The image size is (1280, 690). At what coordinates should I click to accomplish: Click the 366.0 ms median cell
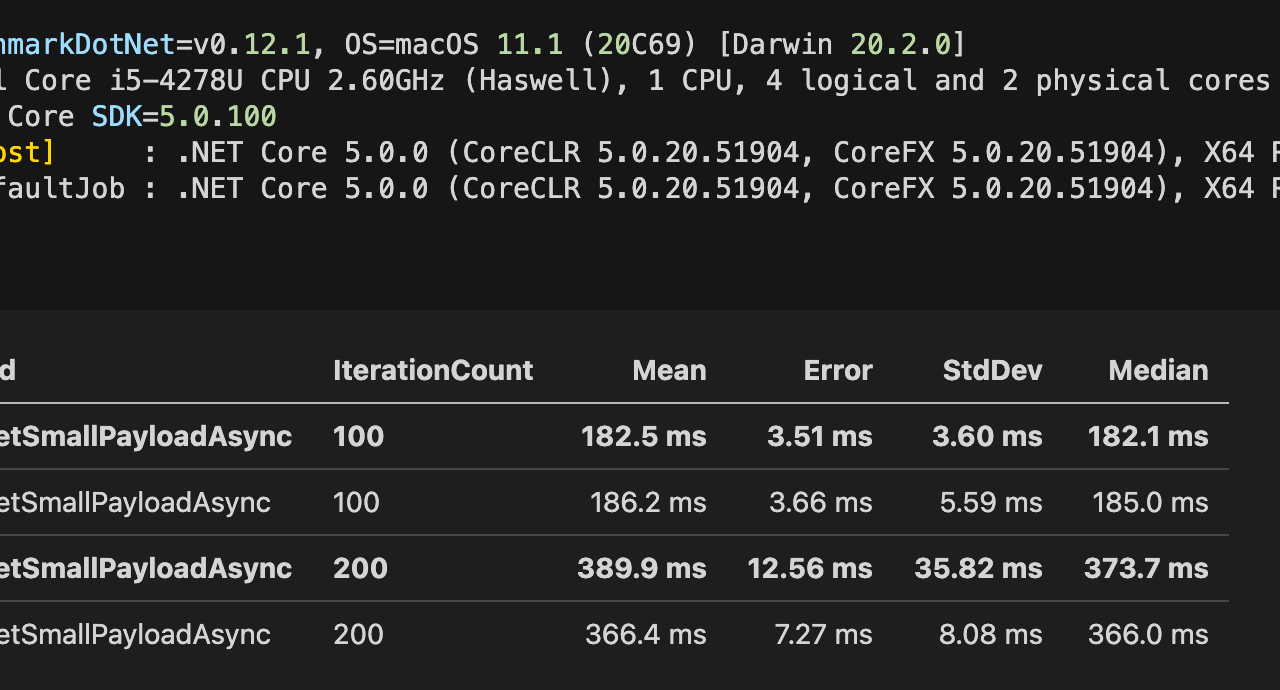pos(1149,635)
